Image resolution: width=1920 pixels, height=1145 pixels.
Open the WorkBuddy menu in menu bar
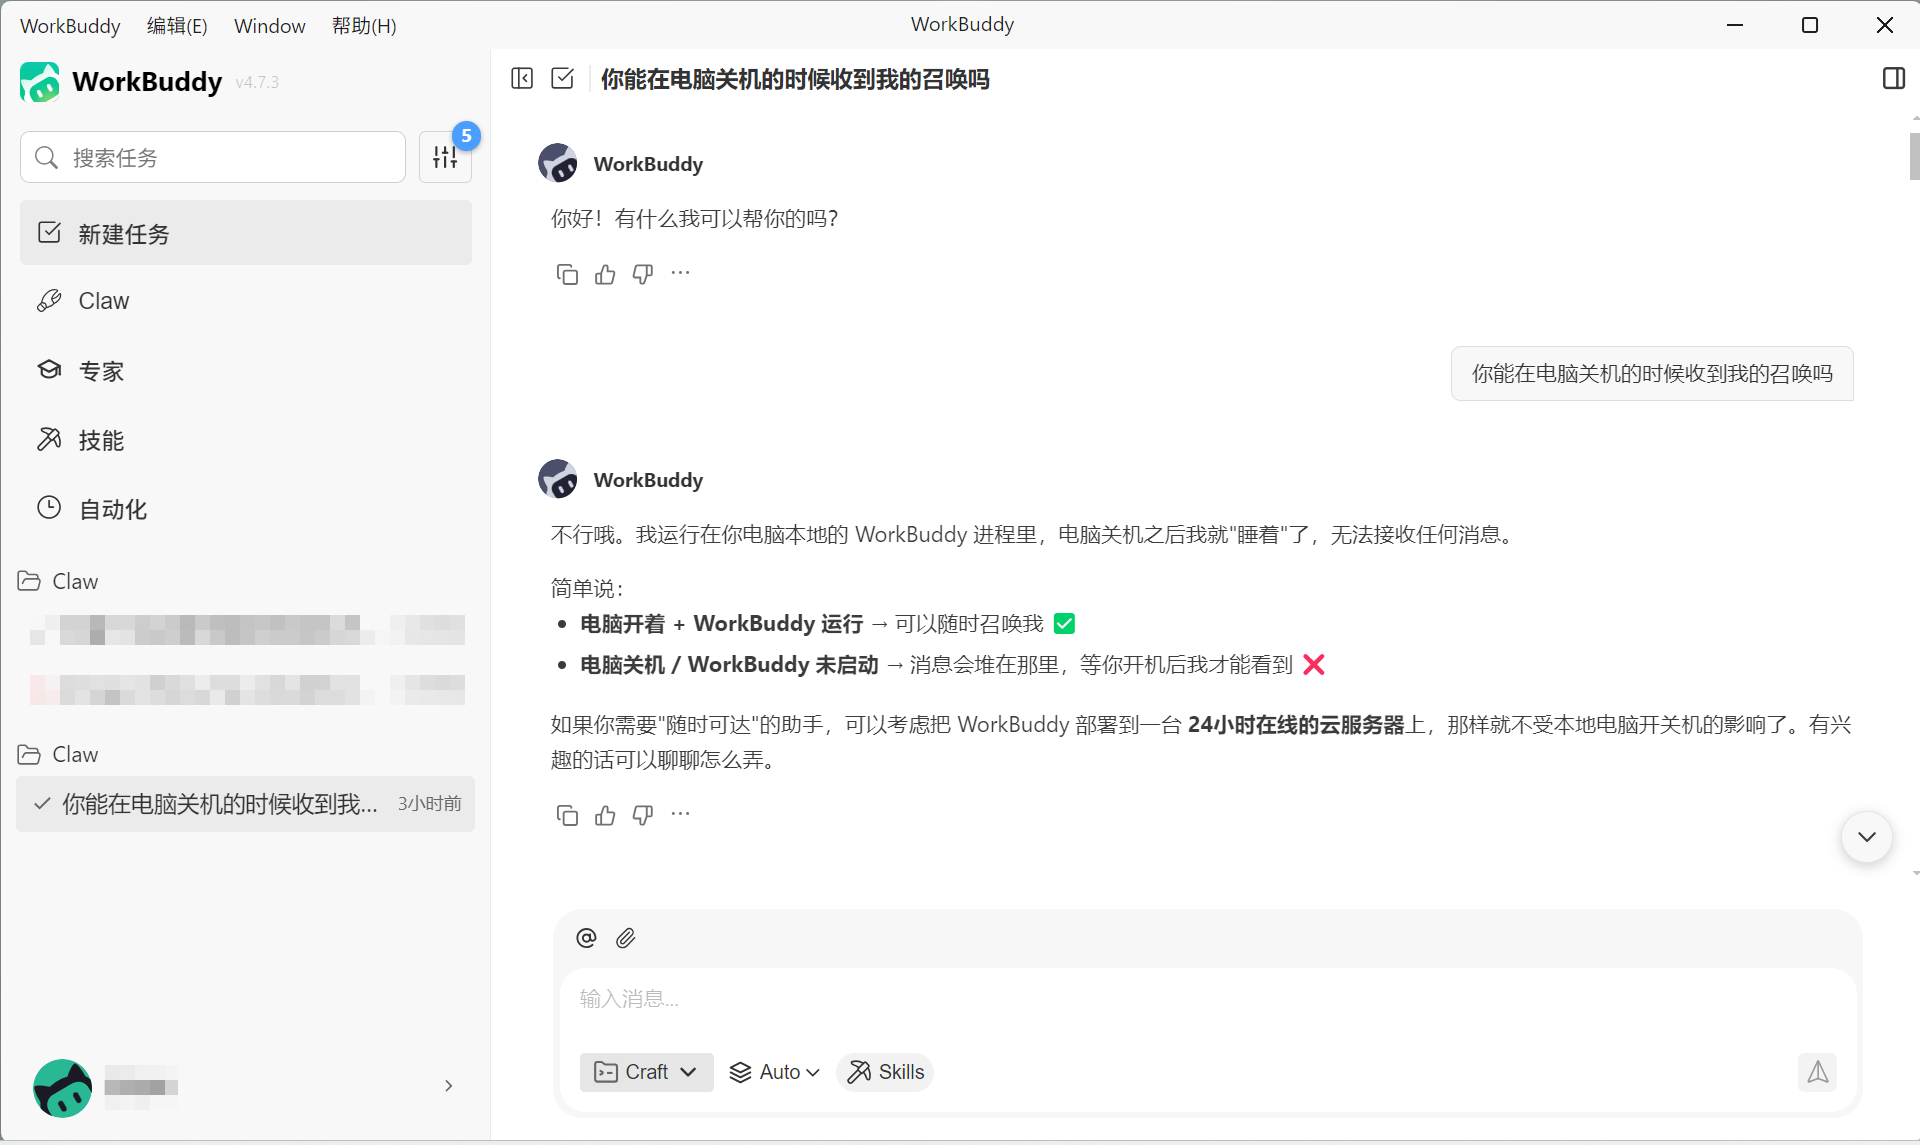pyautogui.click(x=70, y=25)
